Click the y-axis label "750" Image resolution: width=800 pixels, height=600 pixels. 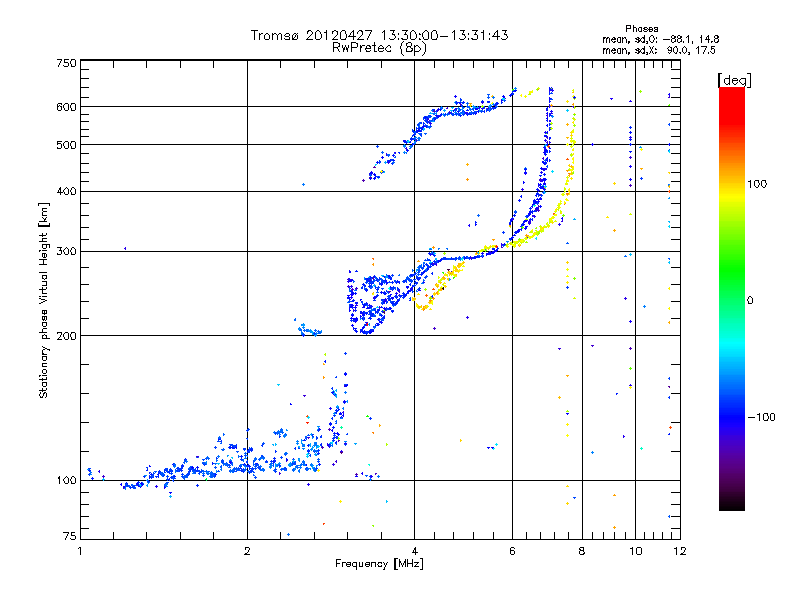(x=66, y=63)
